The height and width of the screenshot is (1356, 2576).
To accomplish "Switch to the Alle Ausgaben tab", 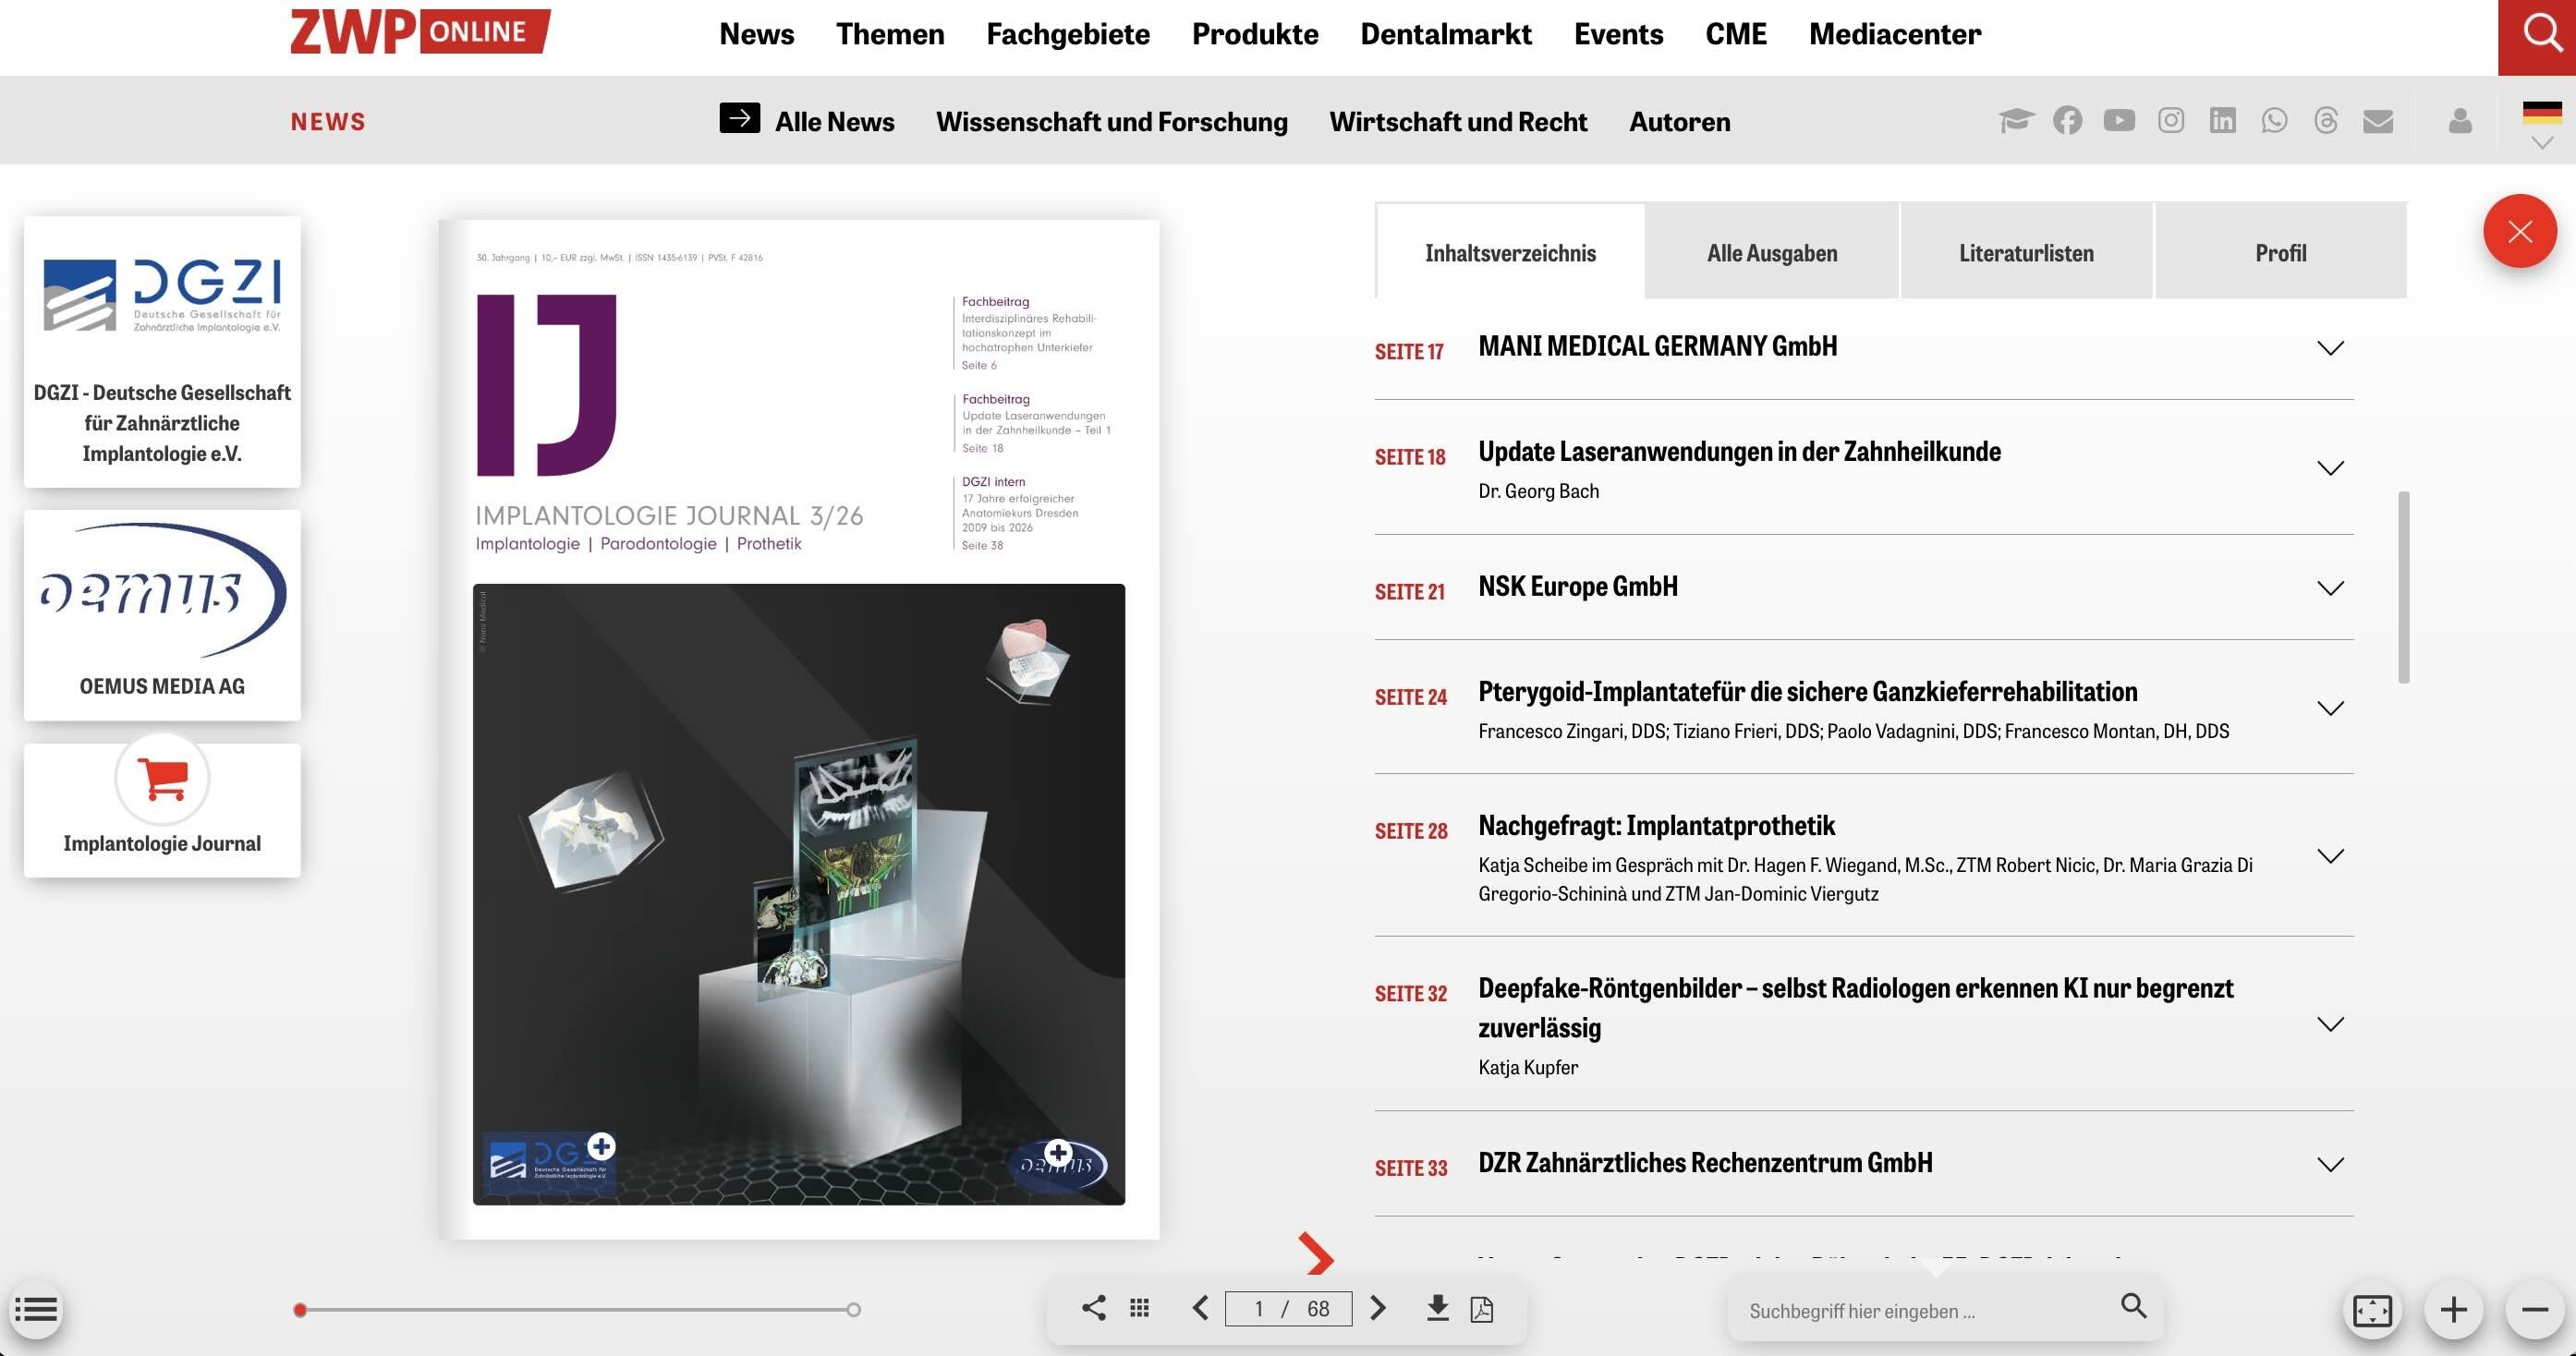I will coord(1771,253).
